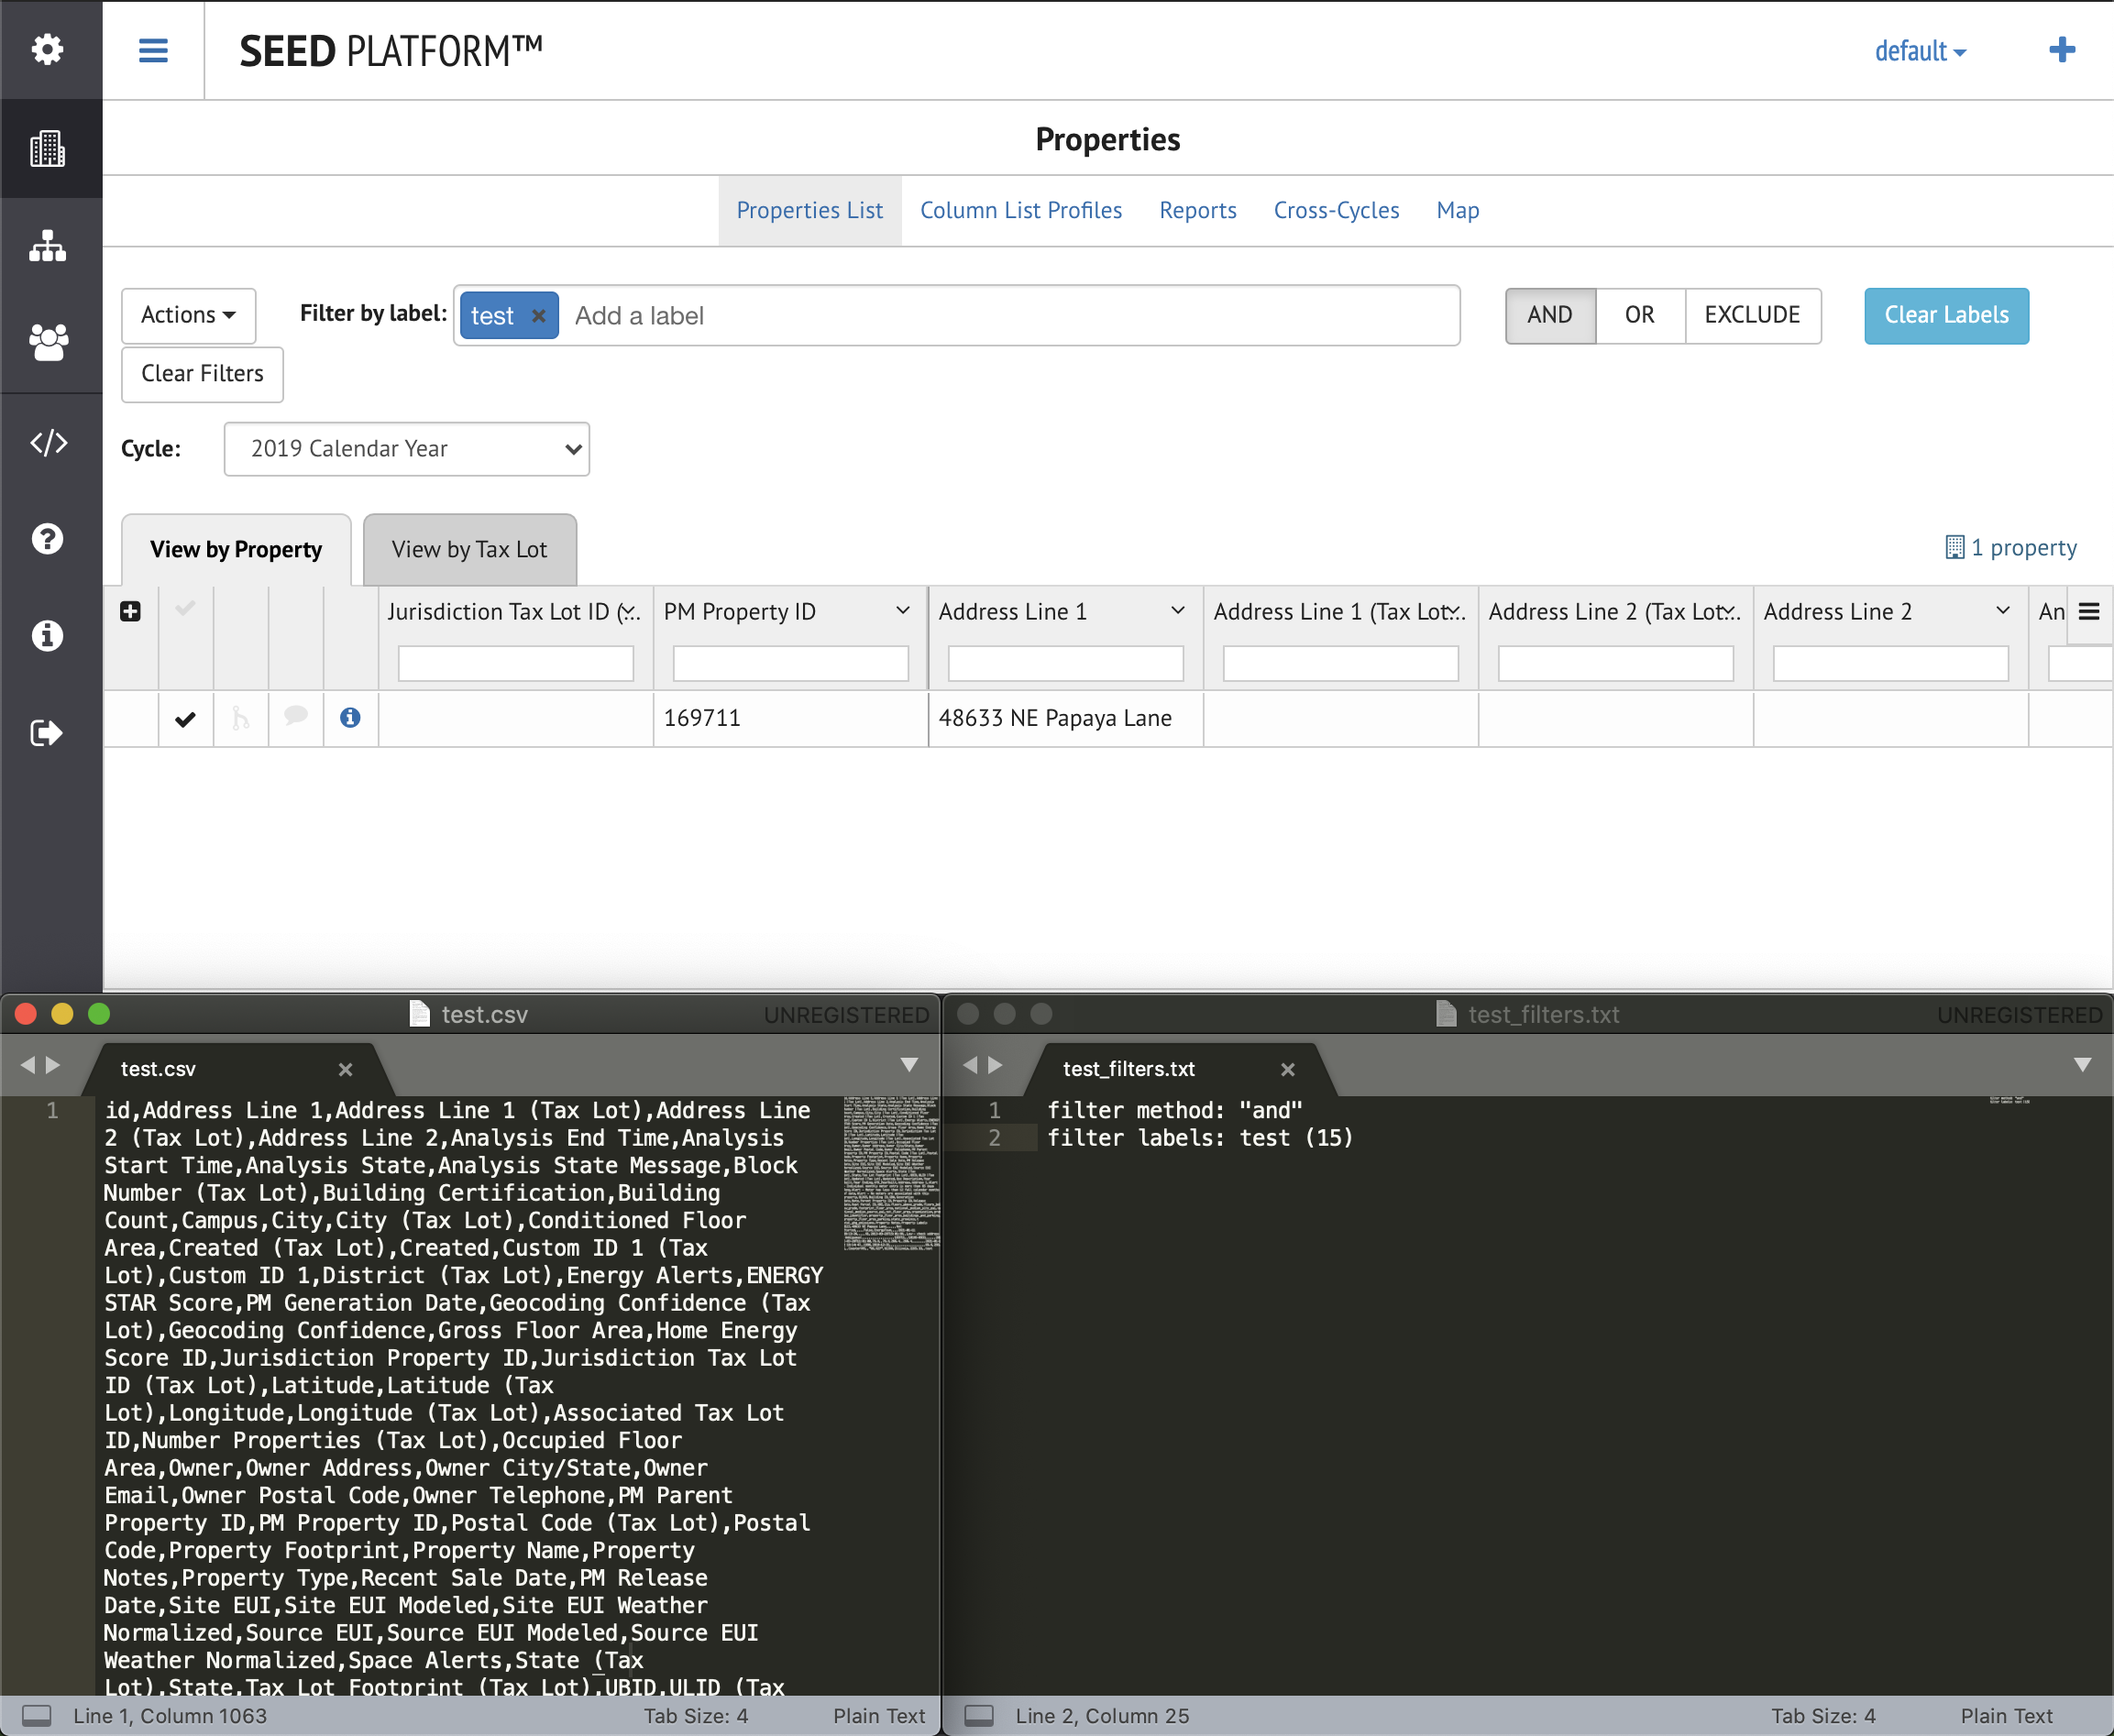Viewport: 2114px width, 1736px height.
Task: Click the comment bubble icon on the property row
Action: coord(295,718)
